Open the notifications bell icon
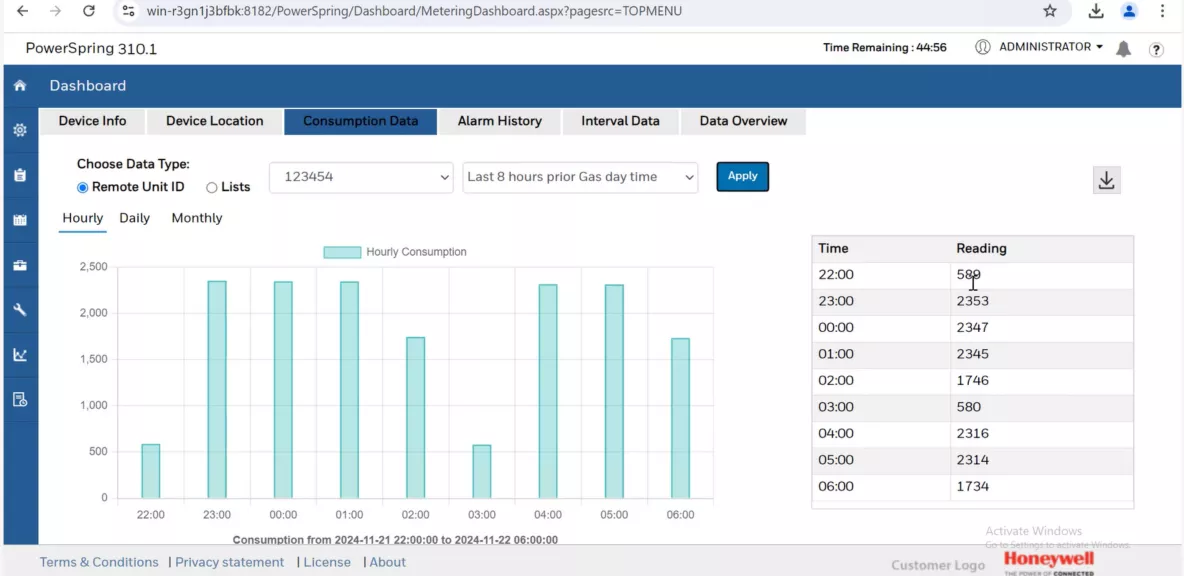This screenshot has width=1184, height=576. click(x=1123, y=49)
